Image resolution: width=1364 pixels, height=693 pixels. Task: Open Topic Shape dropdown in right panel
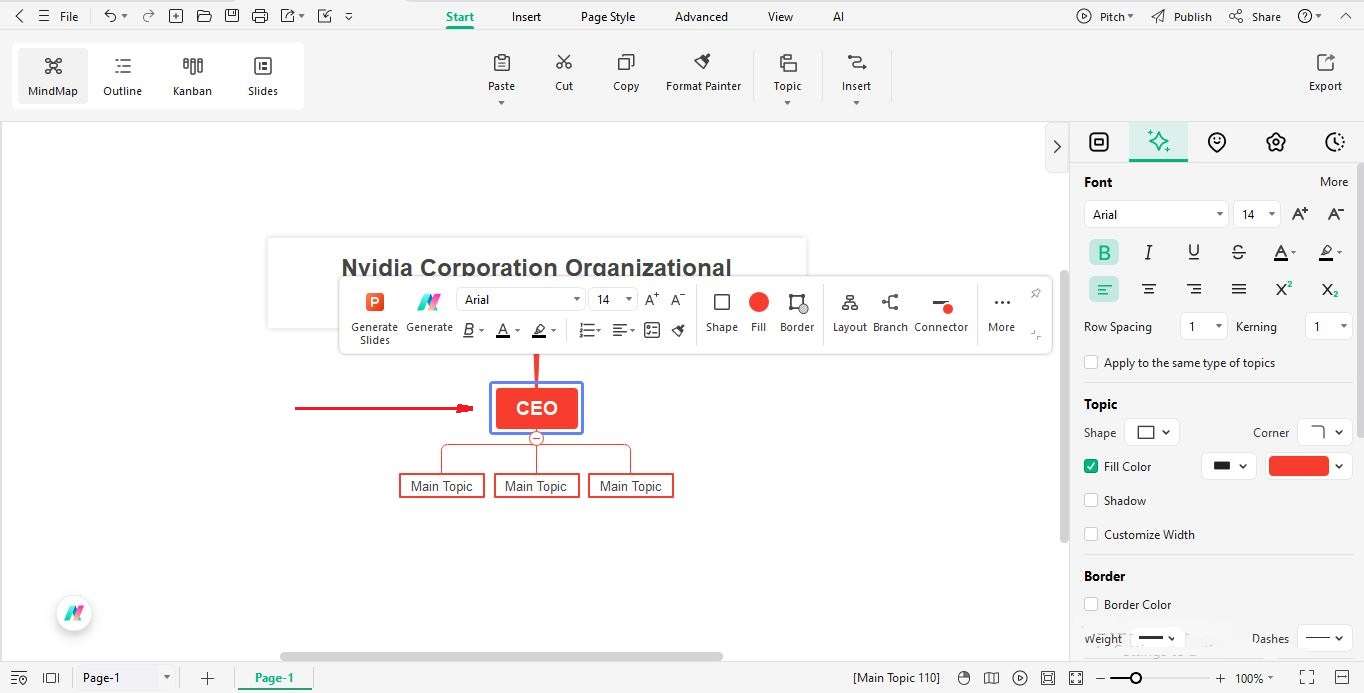pos(1152,432)
